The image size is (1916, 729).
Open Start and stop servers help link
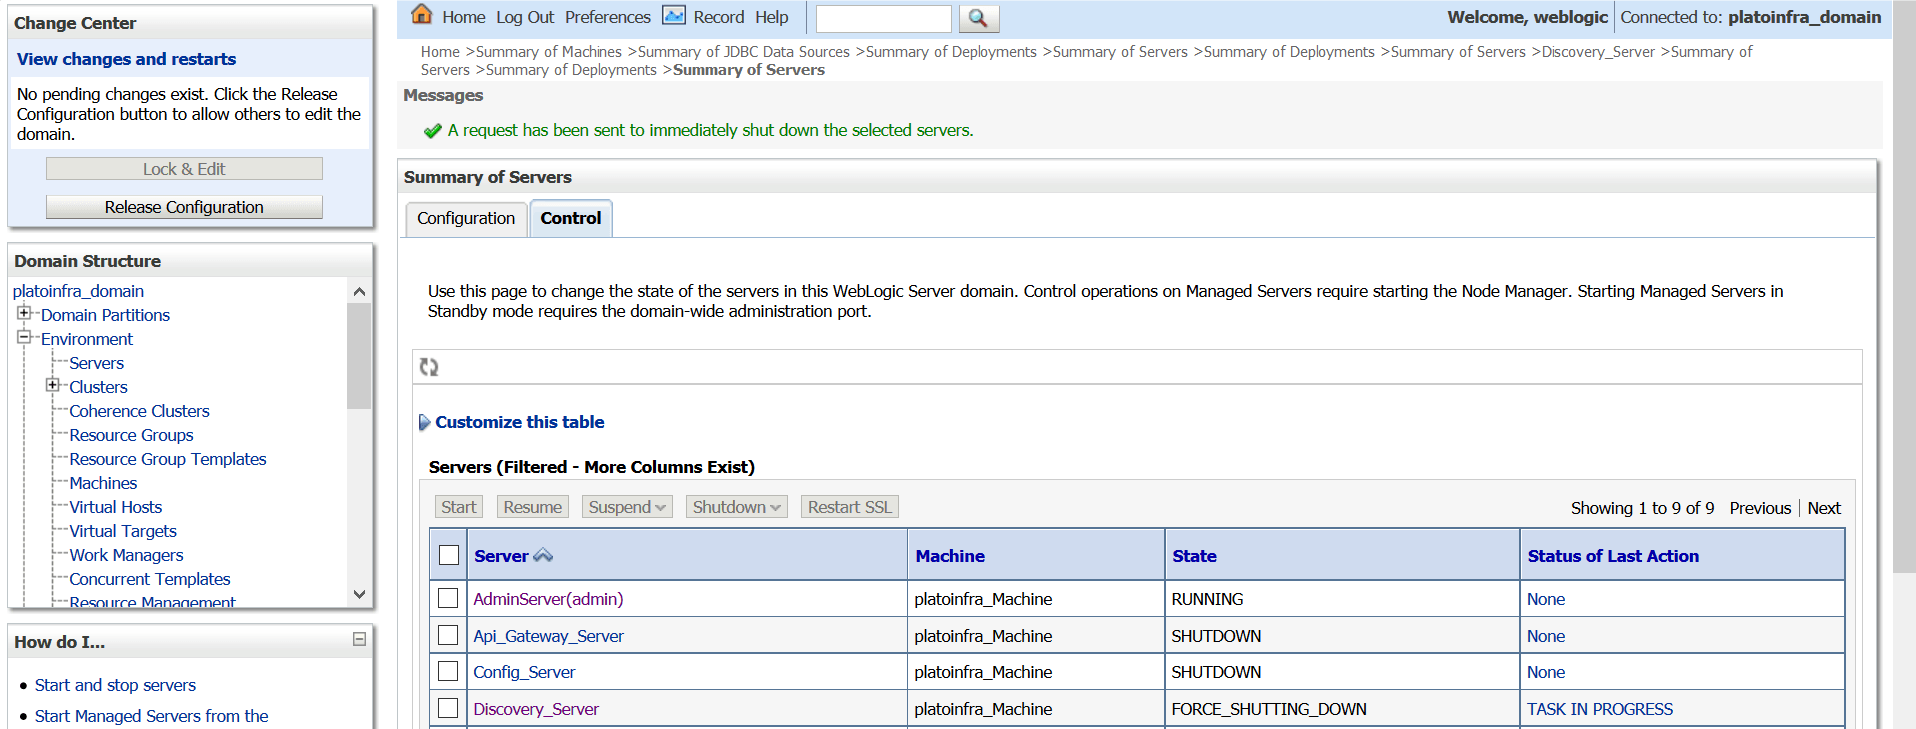coord(115,685)
